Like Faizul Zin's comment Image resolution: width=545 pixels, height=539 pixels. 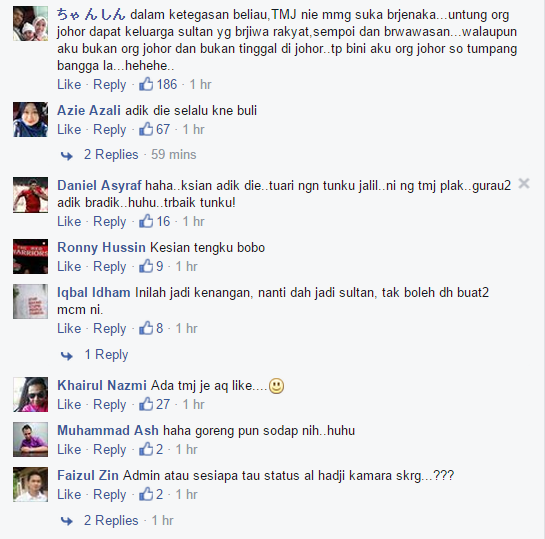pyautogui.click(x=69, y=494)
